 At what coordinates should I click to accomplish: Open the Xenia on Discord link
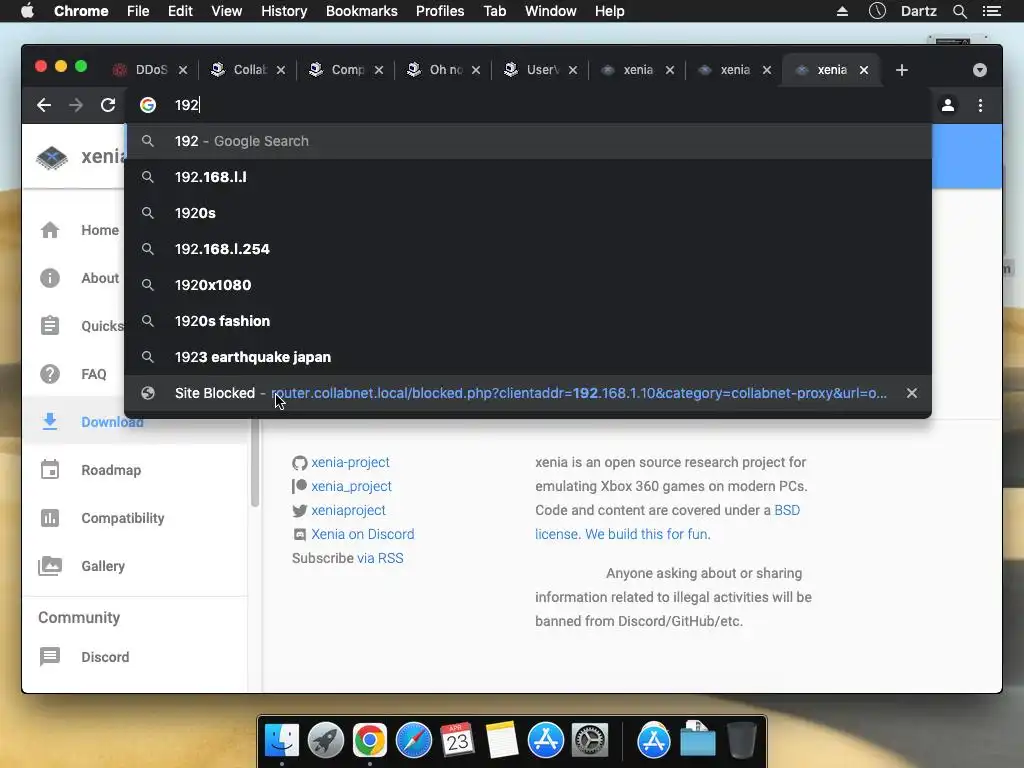coord(362,534)
